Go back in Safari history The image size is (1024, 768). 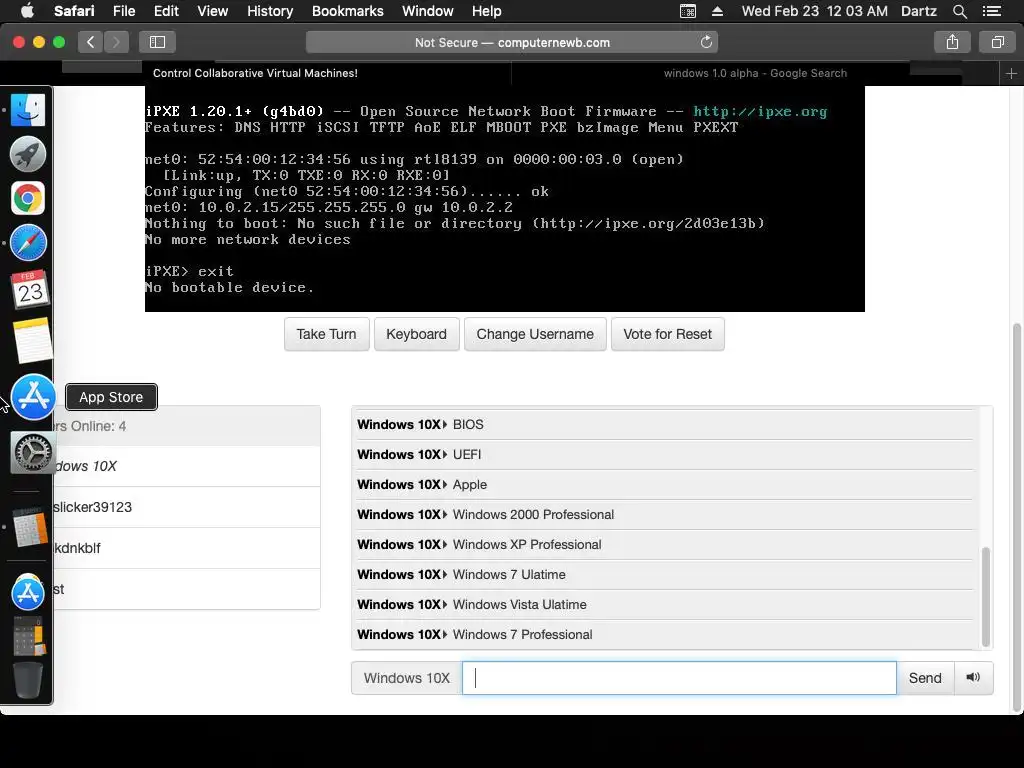coord(90,42)
